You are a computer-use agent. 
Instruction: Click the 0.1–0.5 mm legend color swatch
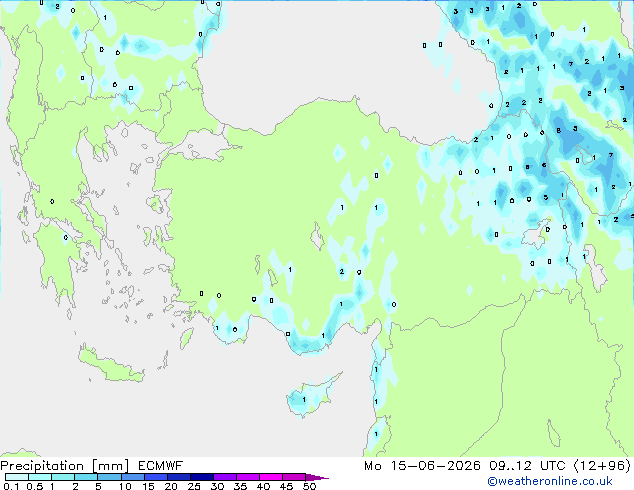(17, 477)
